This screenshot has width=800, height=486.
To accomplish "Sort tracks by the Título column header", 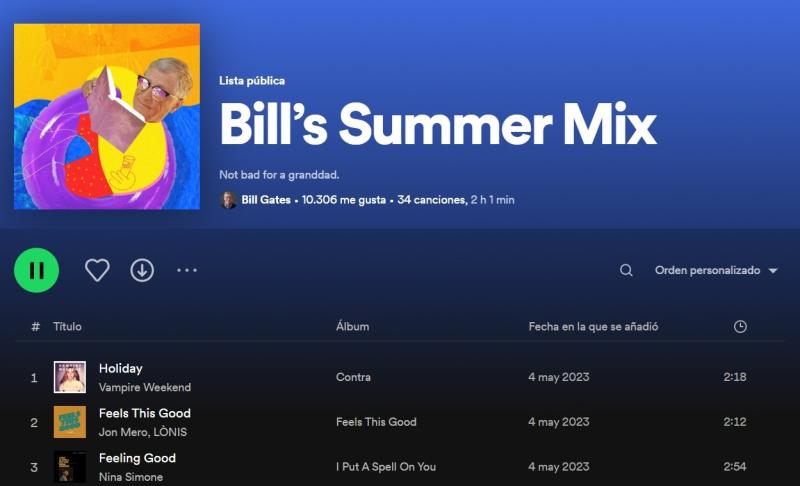I will click(67, 326).
